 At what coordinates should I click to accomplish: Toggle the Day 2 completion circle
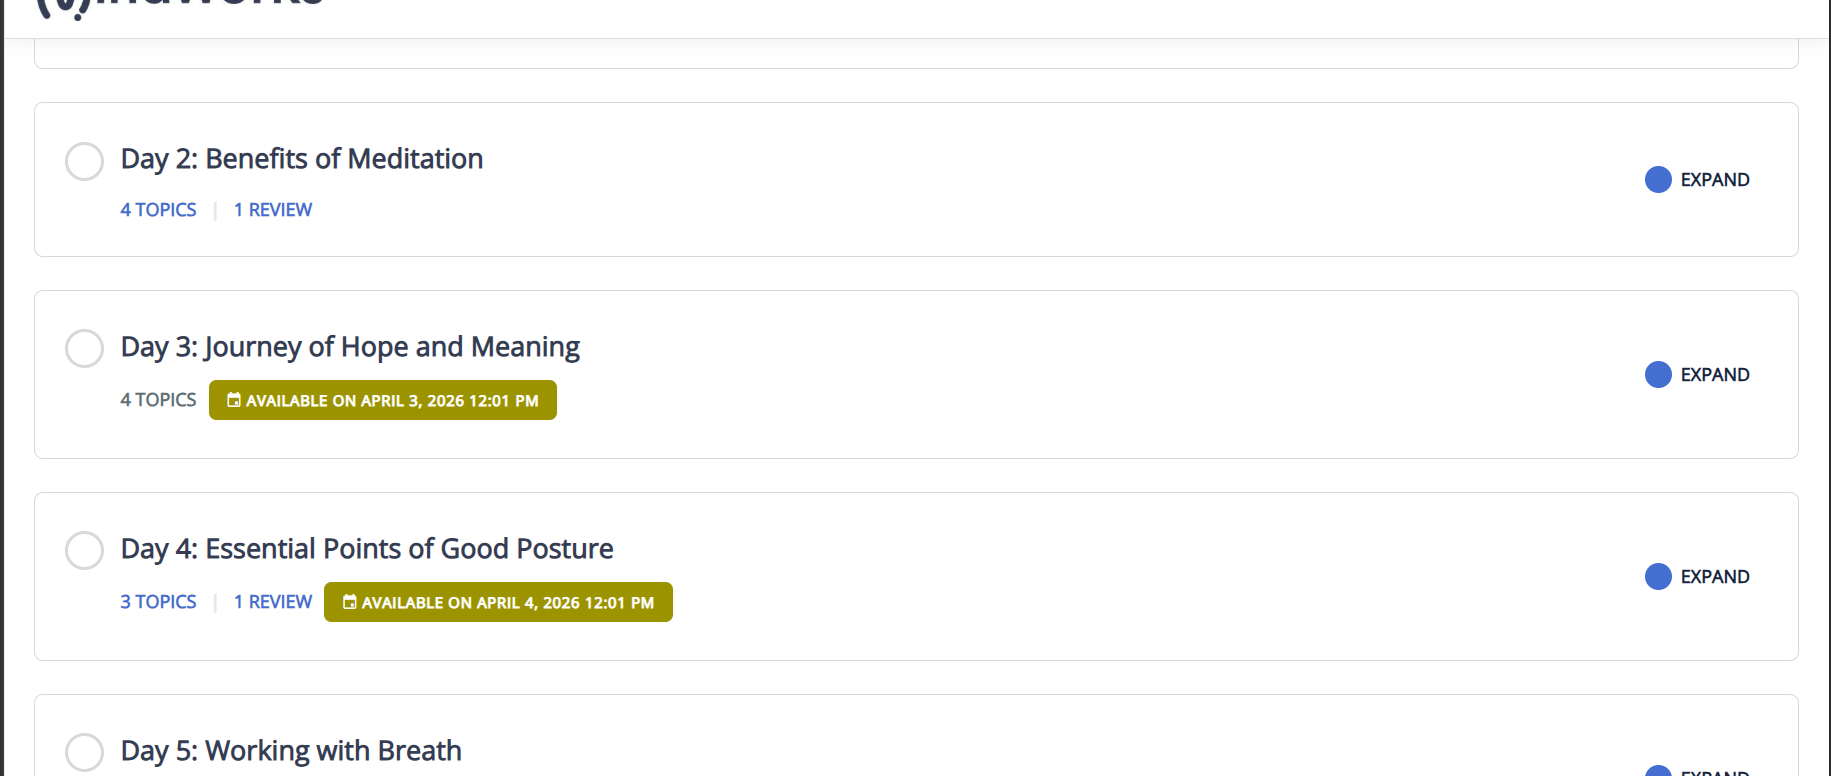[84, 161]
